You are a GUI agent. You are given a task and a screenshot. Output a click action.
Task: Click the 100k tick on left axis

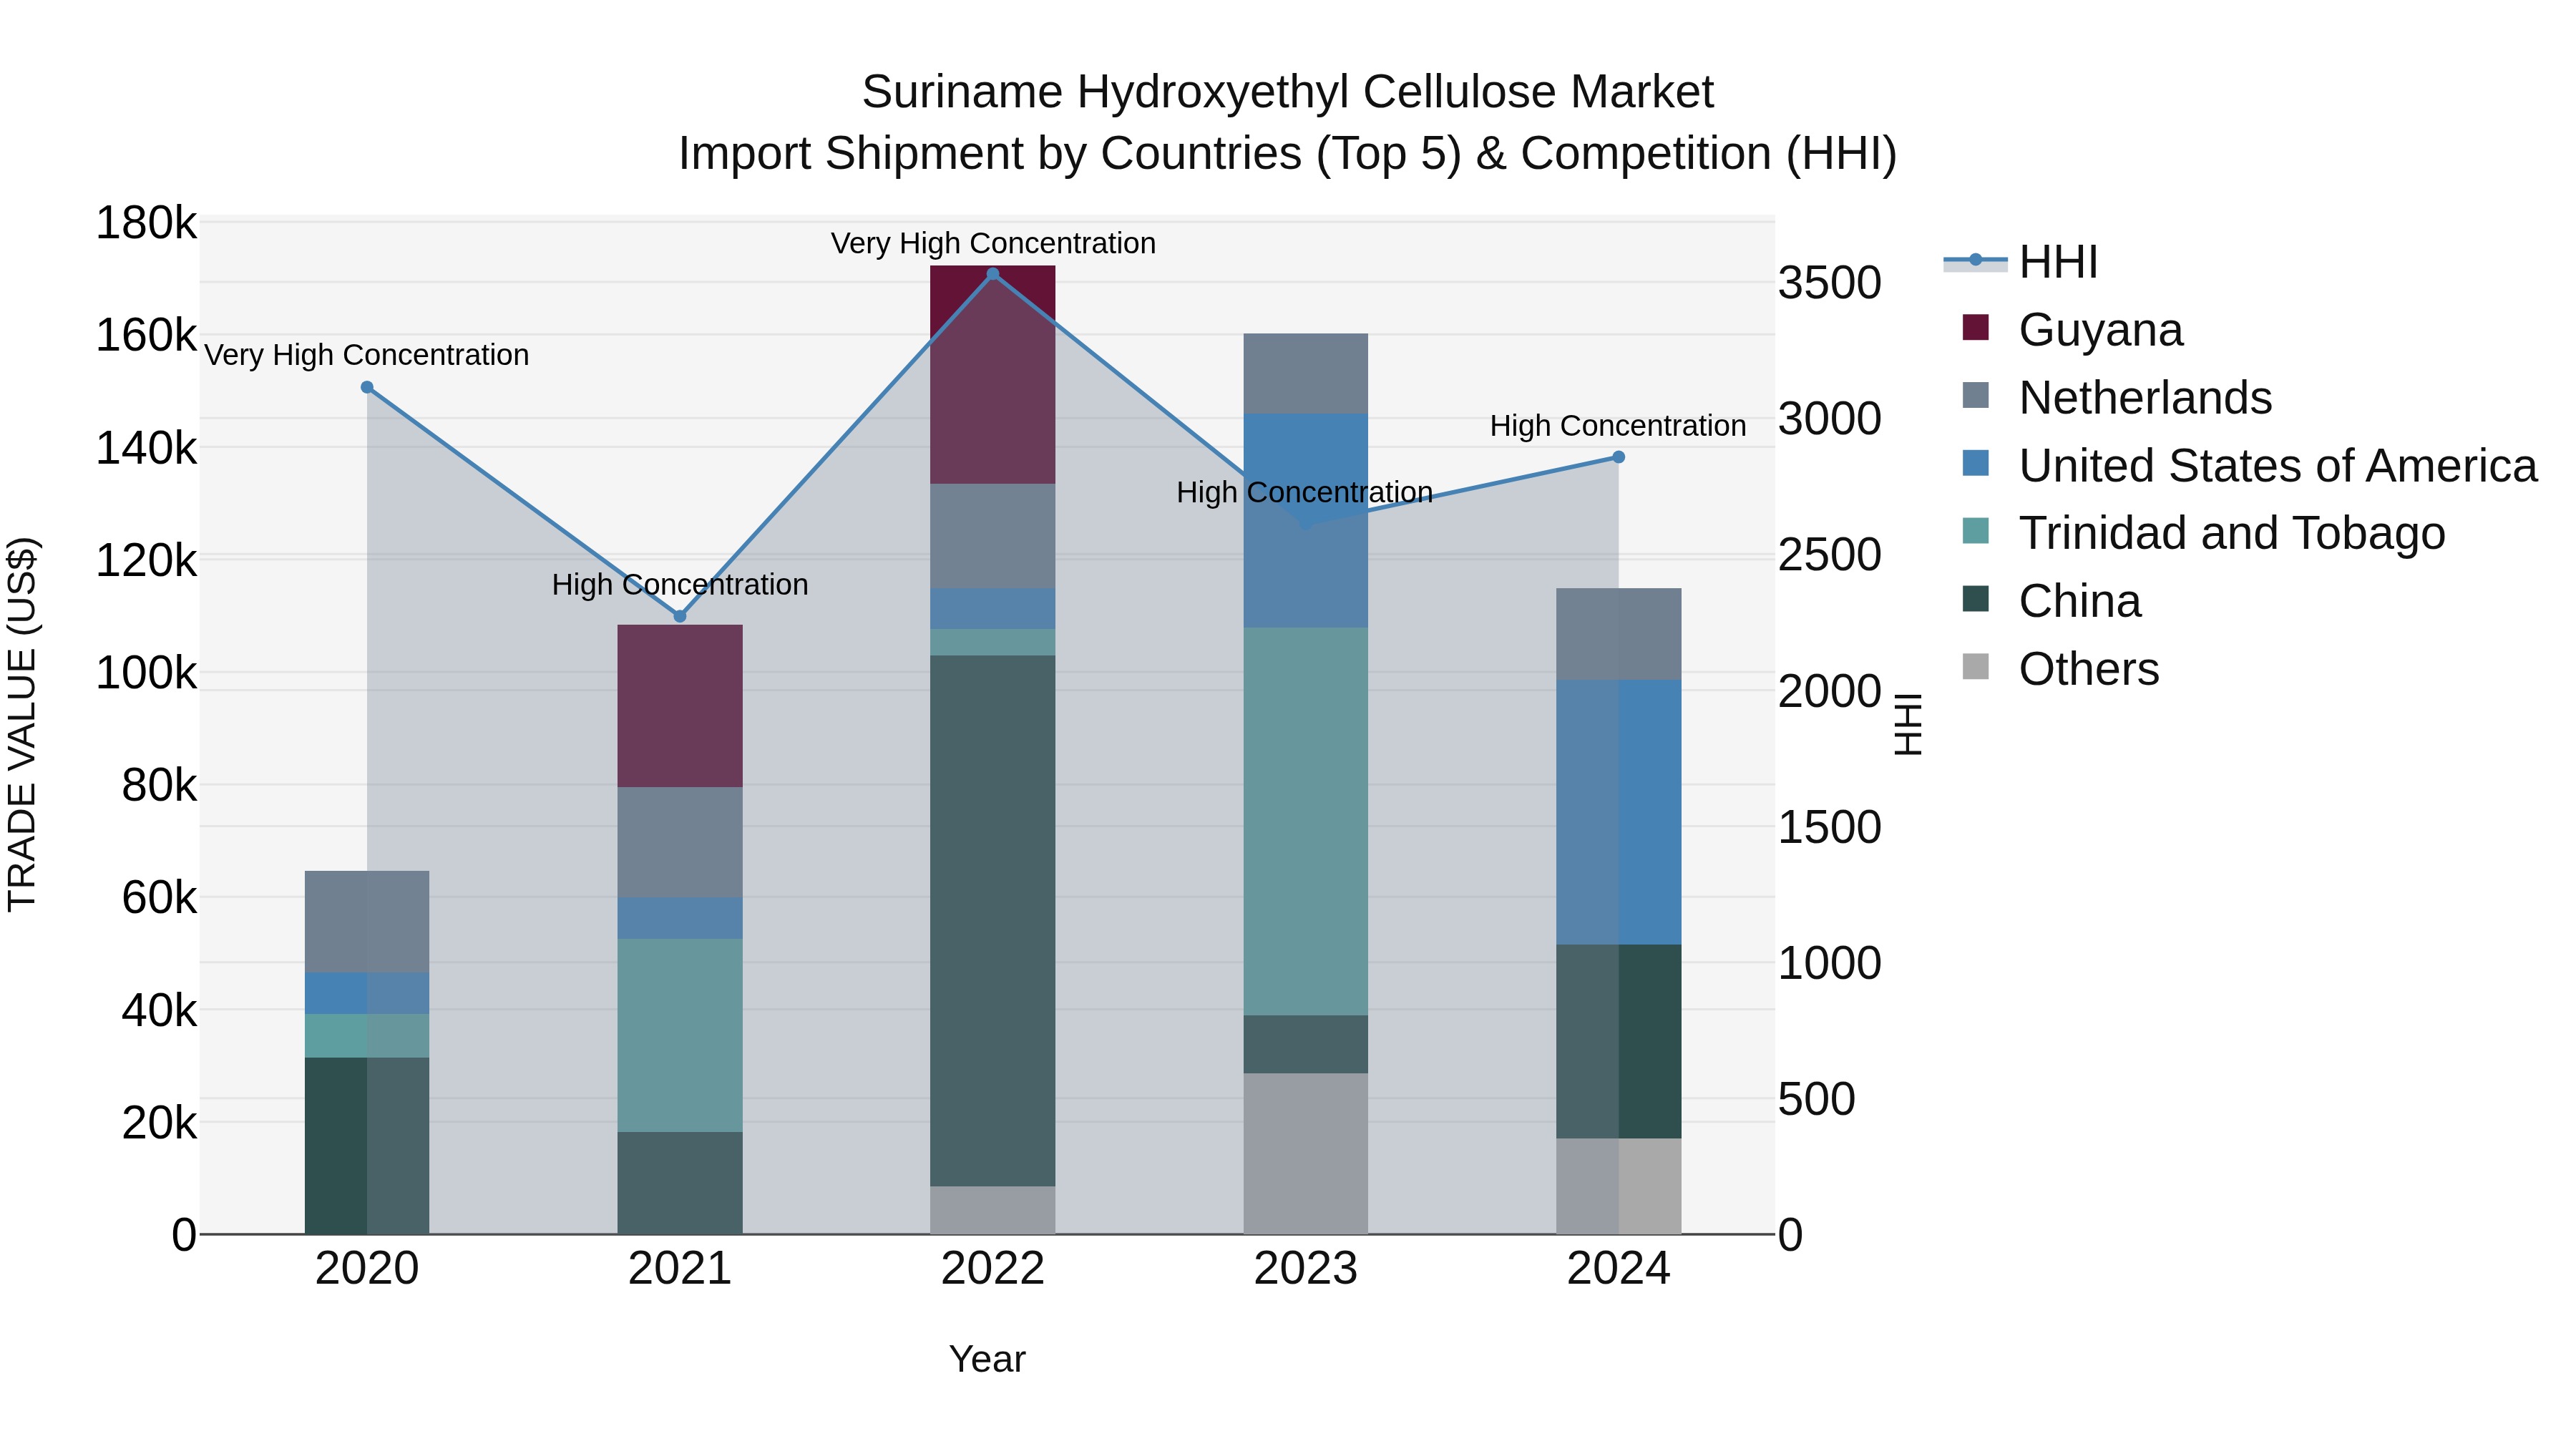pos(147,673)
